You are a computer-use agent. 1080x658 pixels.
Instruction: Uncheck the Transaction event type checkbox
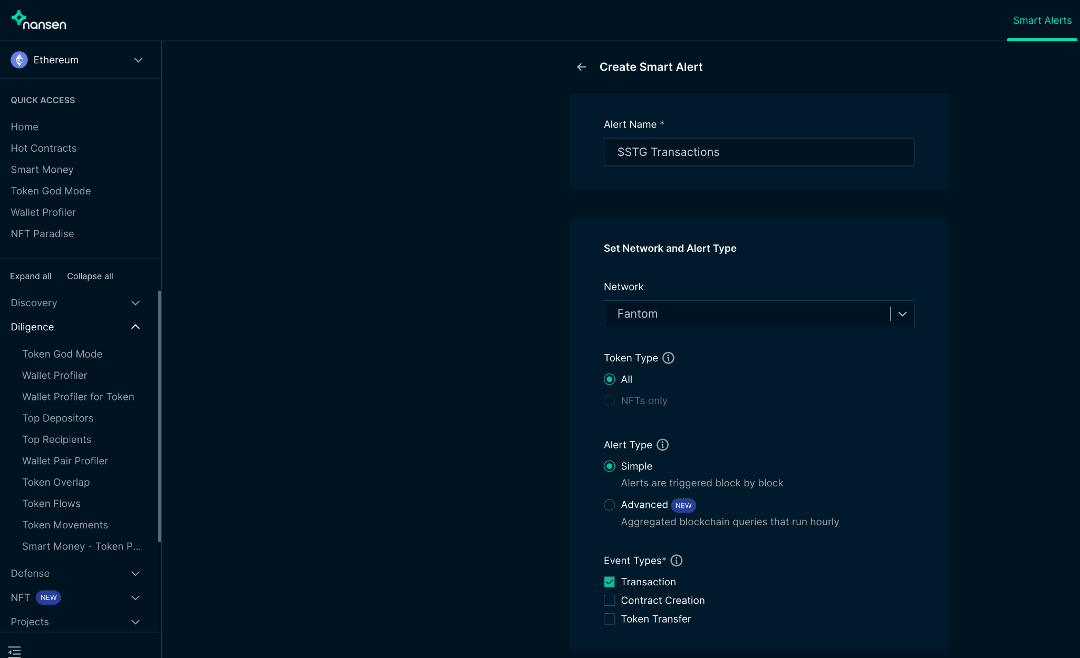609,582
